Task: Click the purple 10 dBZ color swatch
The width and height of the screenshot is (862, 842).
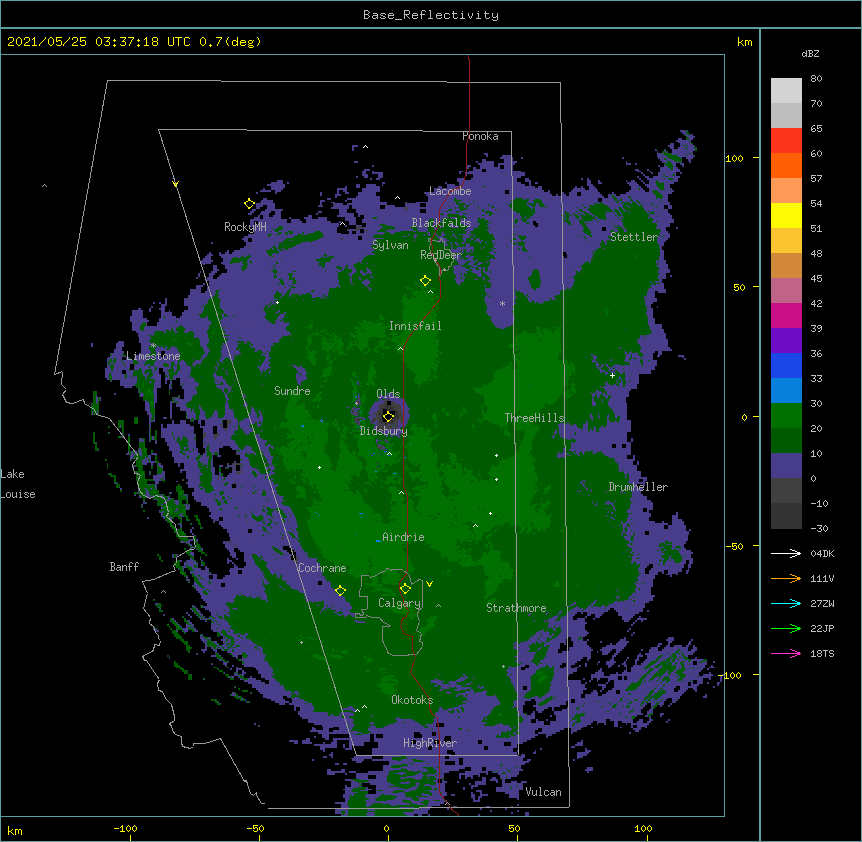Action: pyautogui.click(x=786, y=466)
